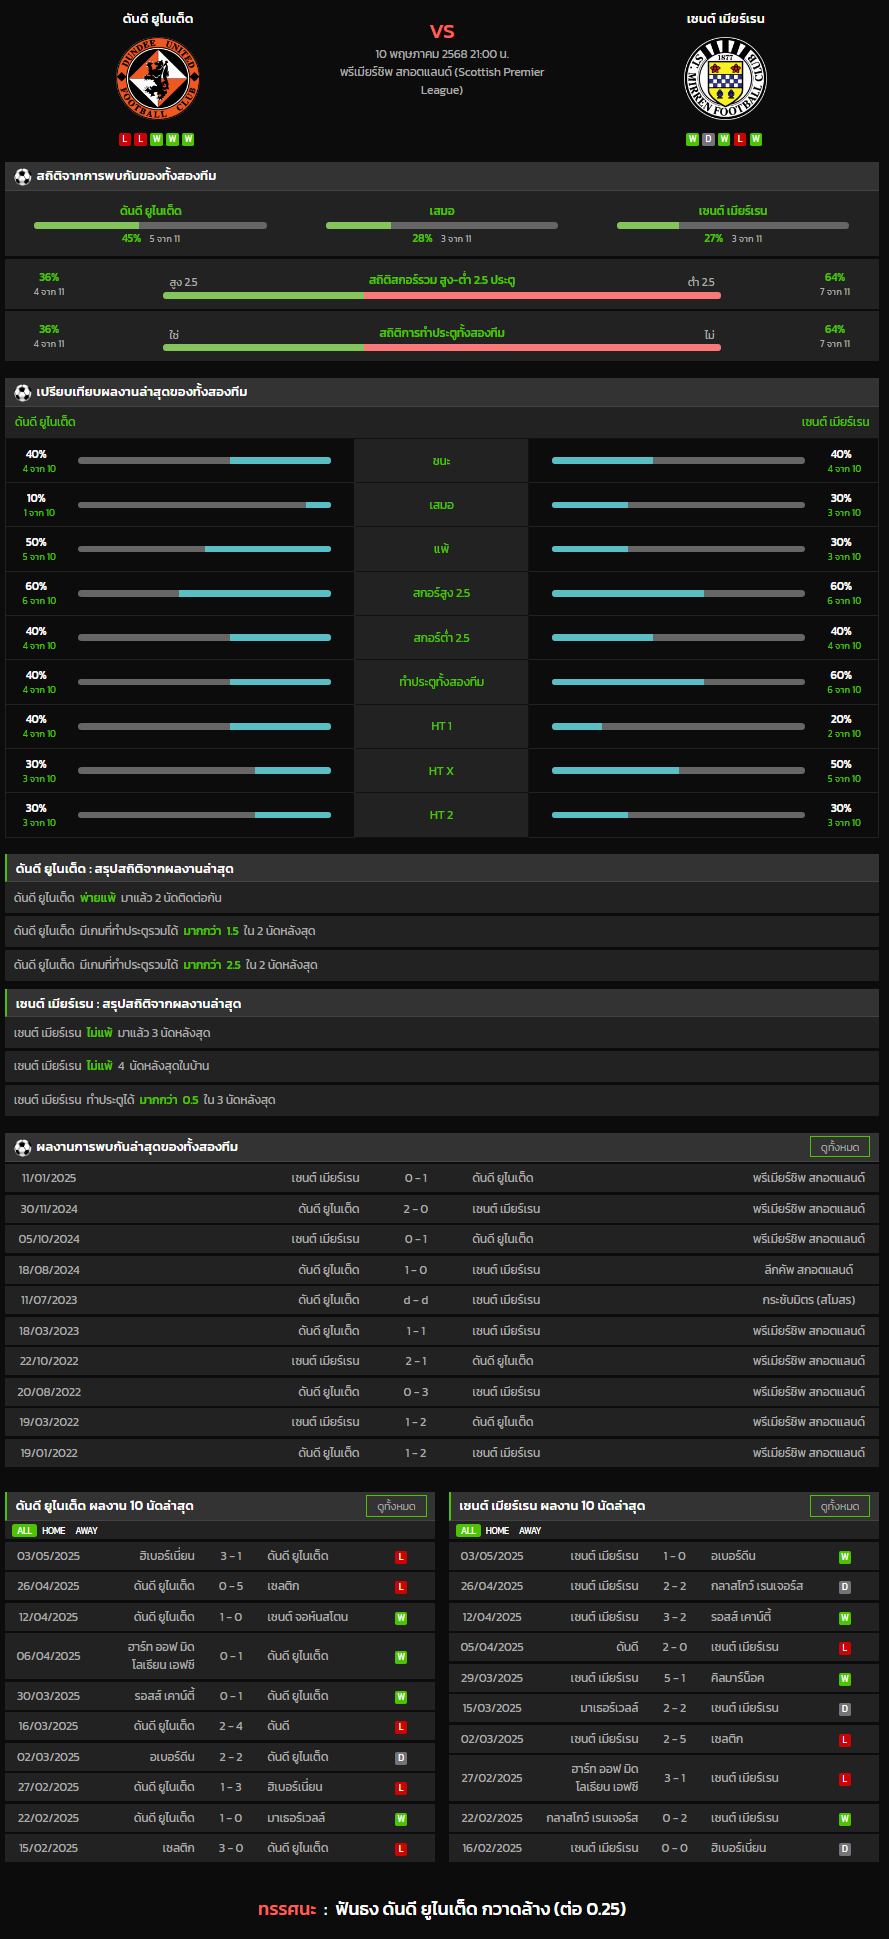This screenshot has height=1939, width=889.
Task: Click the L badge on the 15/02/2025 Celtic 3-0 row
Action: (x=401, y=1849)
